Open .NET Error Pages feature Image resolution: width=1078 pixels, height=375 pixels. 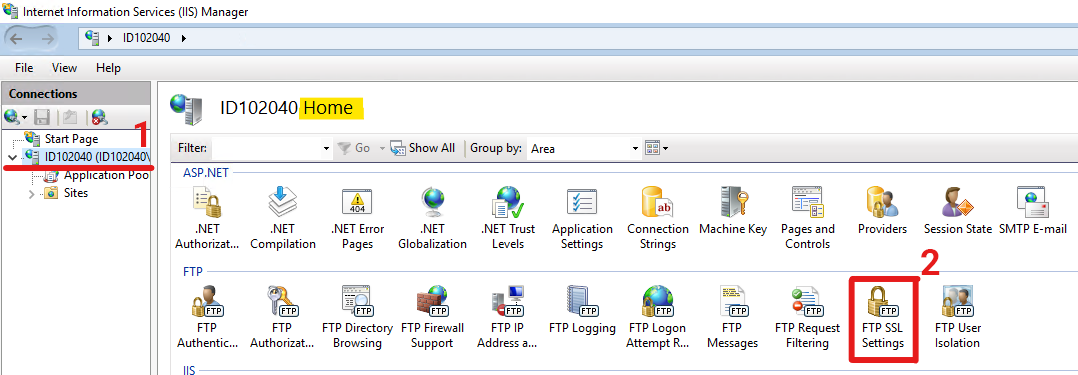pyautogui.click(x=358, y=217)
